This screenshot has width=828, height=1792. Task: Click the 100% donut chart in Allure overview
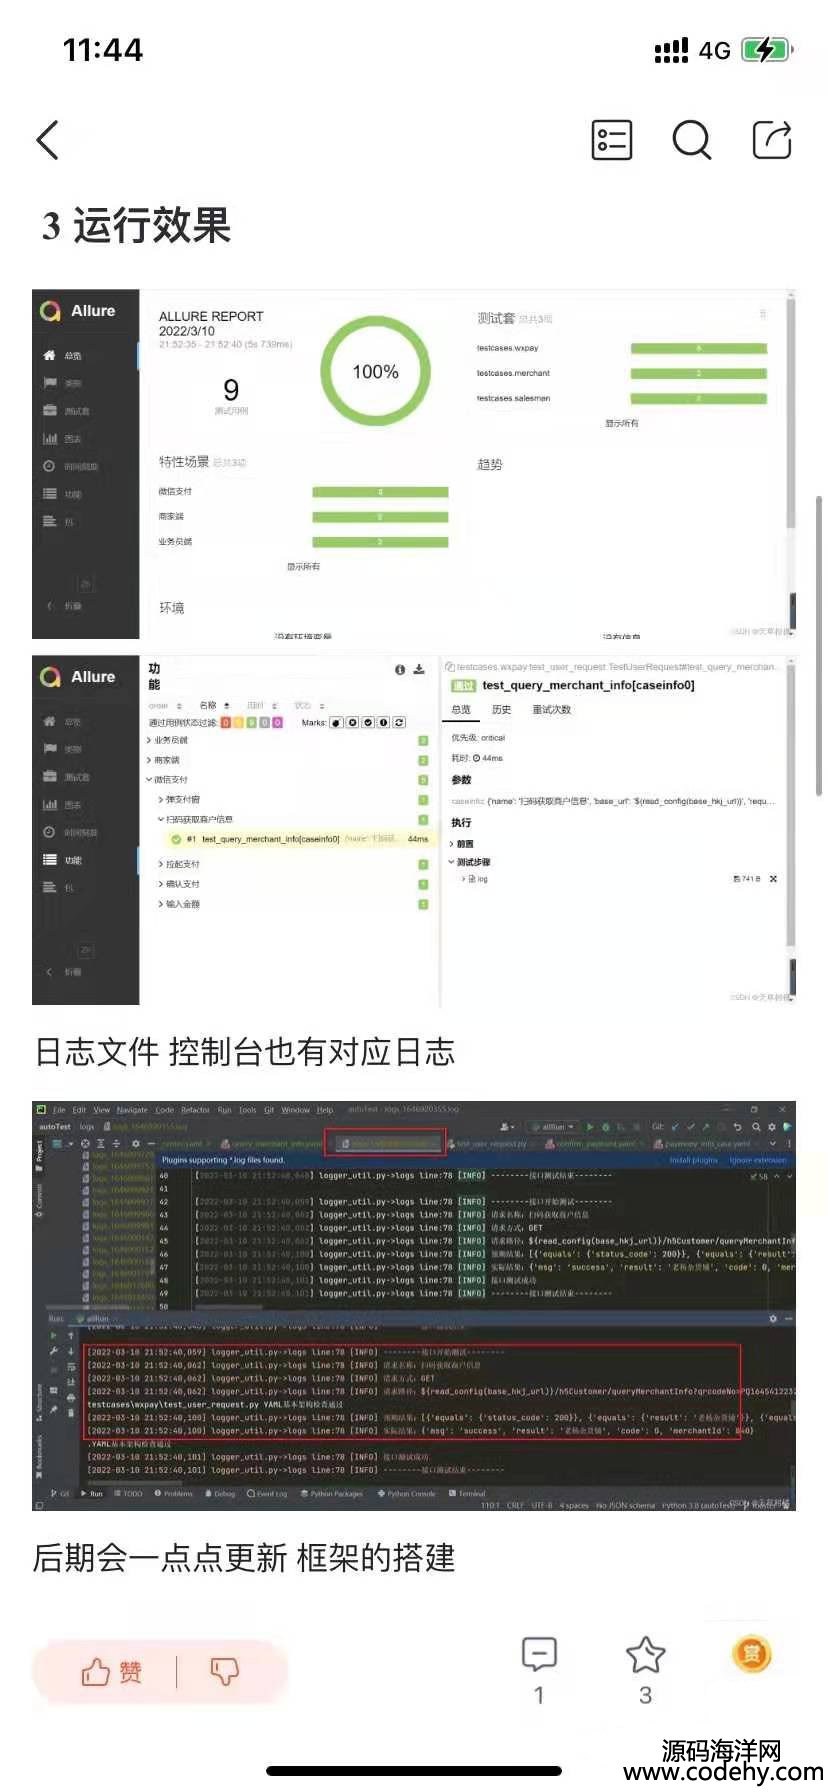(375, 371)
